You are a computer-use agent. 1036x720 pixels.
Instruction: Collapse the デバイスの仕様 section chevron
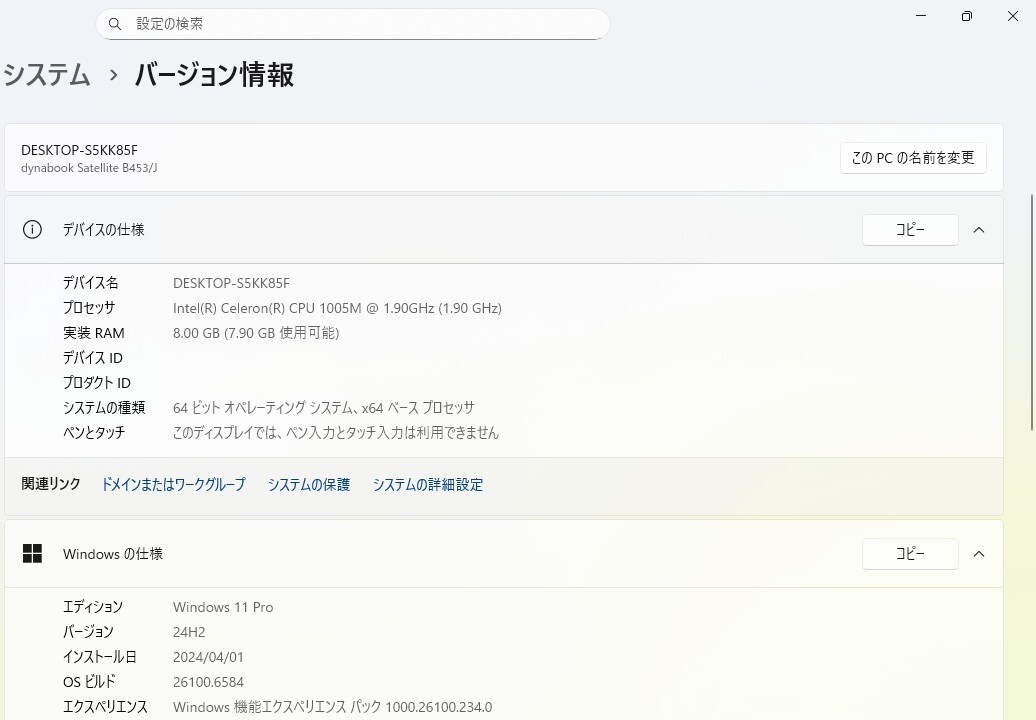(x=979, y=230)
